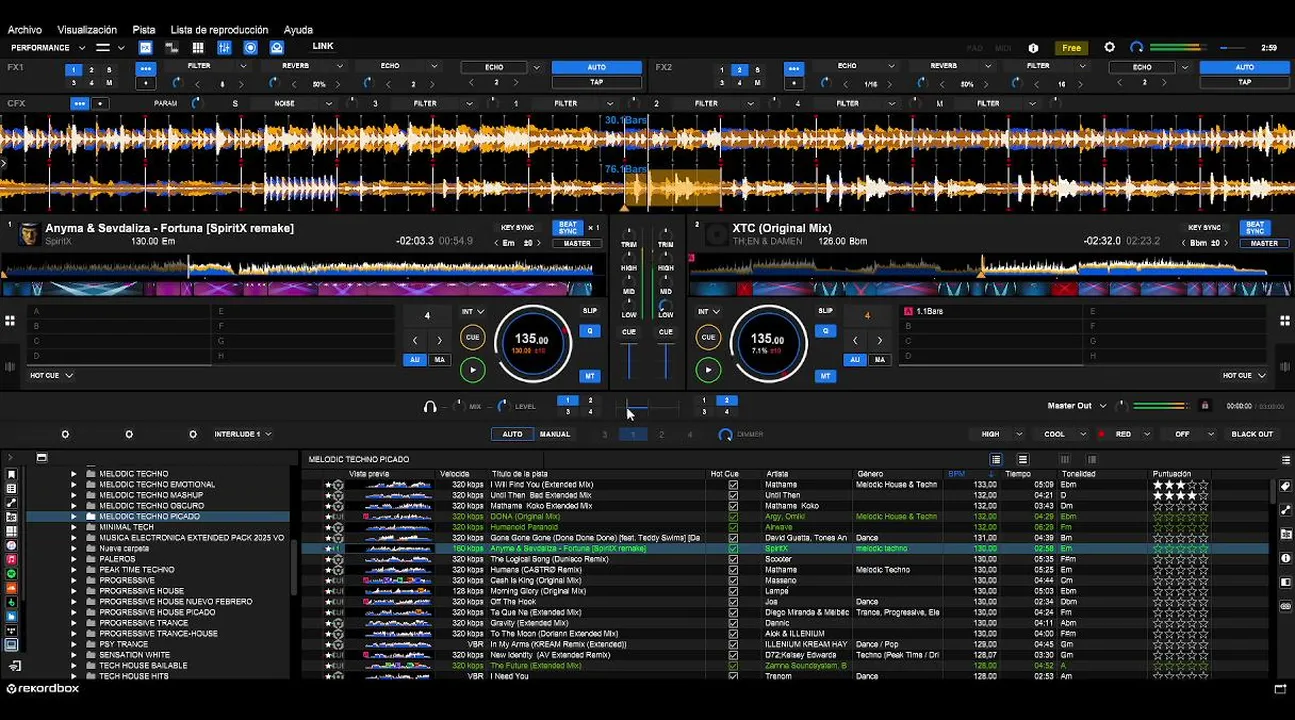Click the headphones cue icon
The width and height of the screenshot is (1295, 720).
tap(430, 406)
